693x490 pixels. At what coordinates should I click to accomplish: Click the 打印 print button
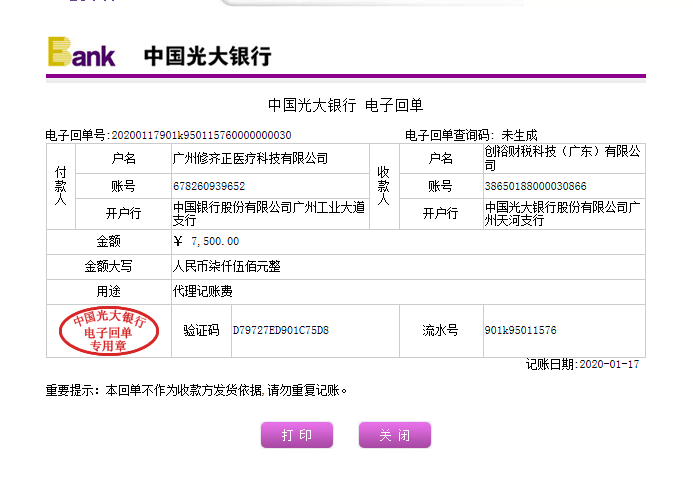pyautogui.click(x=297, y=435)
